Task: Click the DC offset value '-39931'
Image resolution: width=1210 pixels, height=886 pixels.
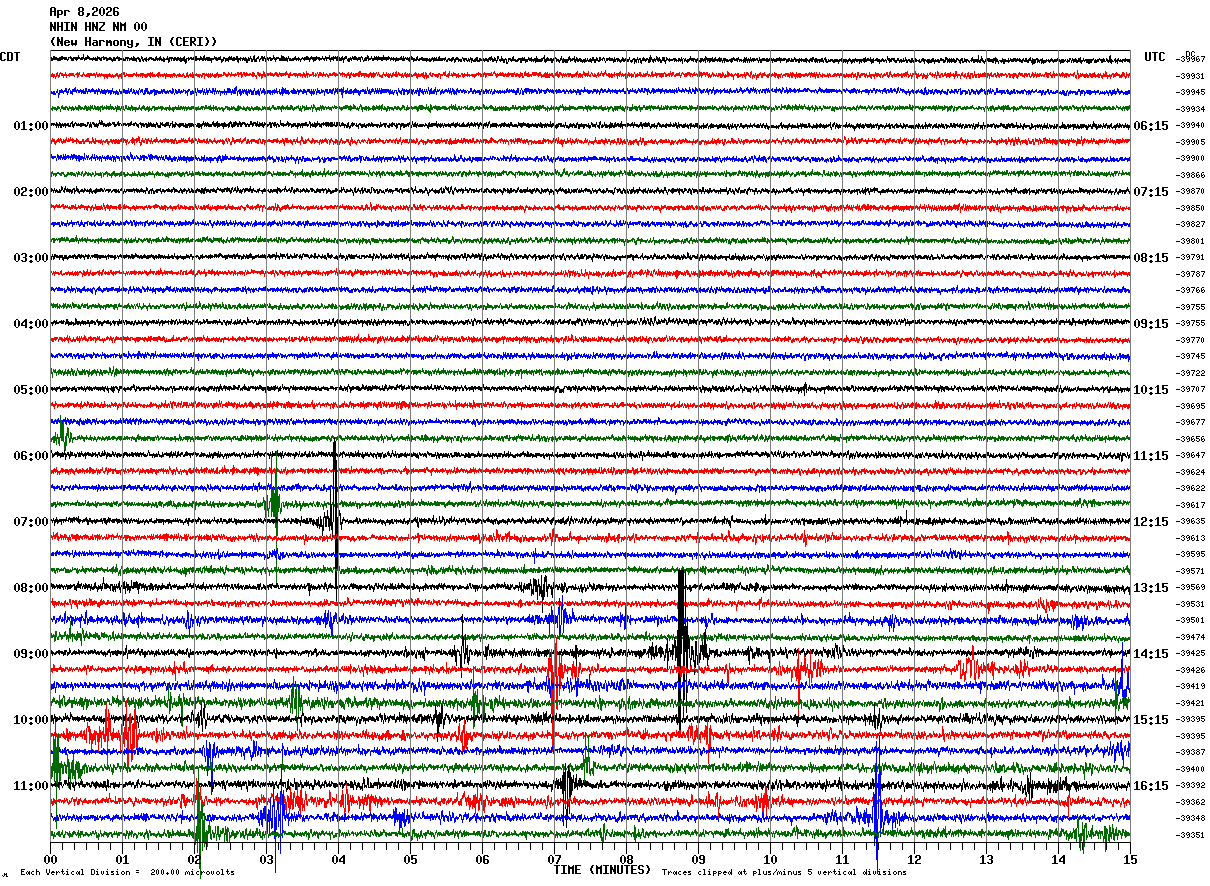Action: 1191,76
